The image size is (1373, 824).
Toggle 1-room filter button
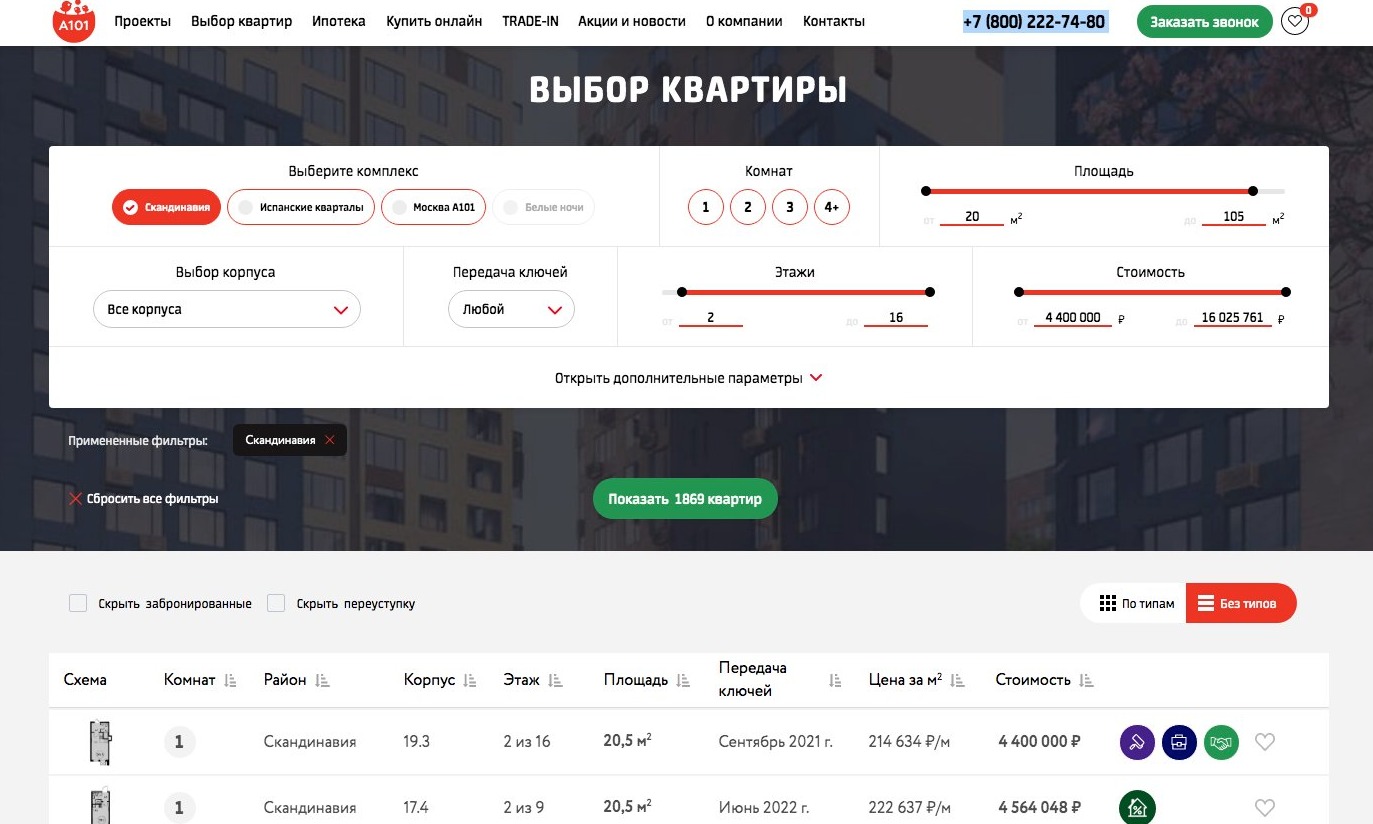(706, 207)
